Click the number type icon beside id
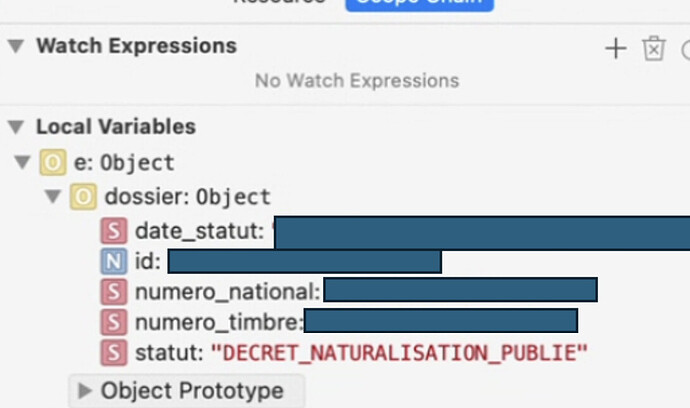Viewport: 690px width, 408px height. 114,261
